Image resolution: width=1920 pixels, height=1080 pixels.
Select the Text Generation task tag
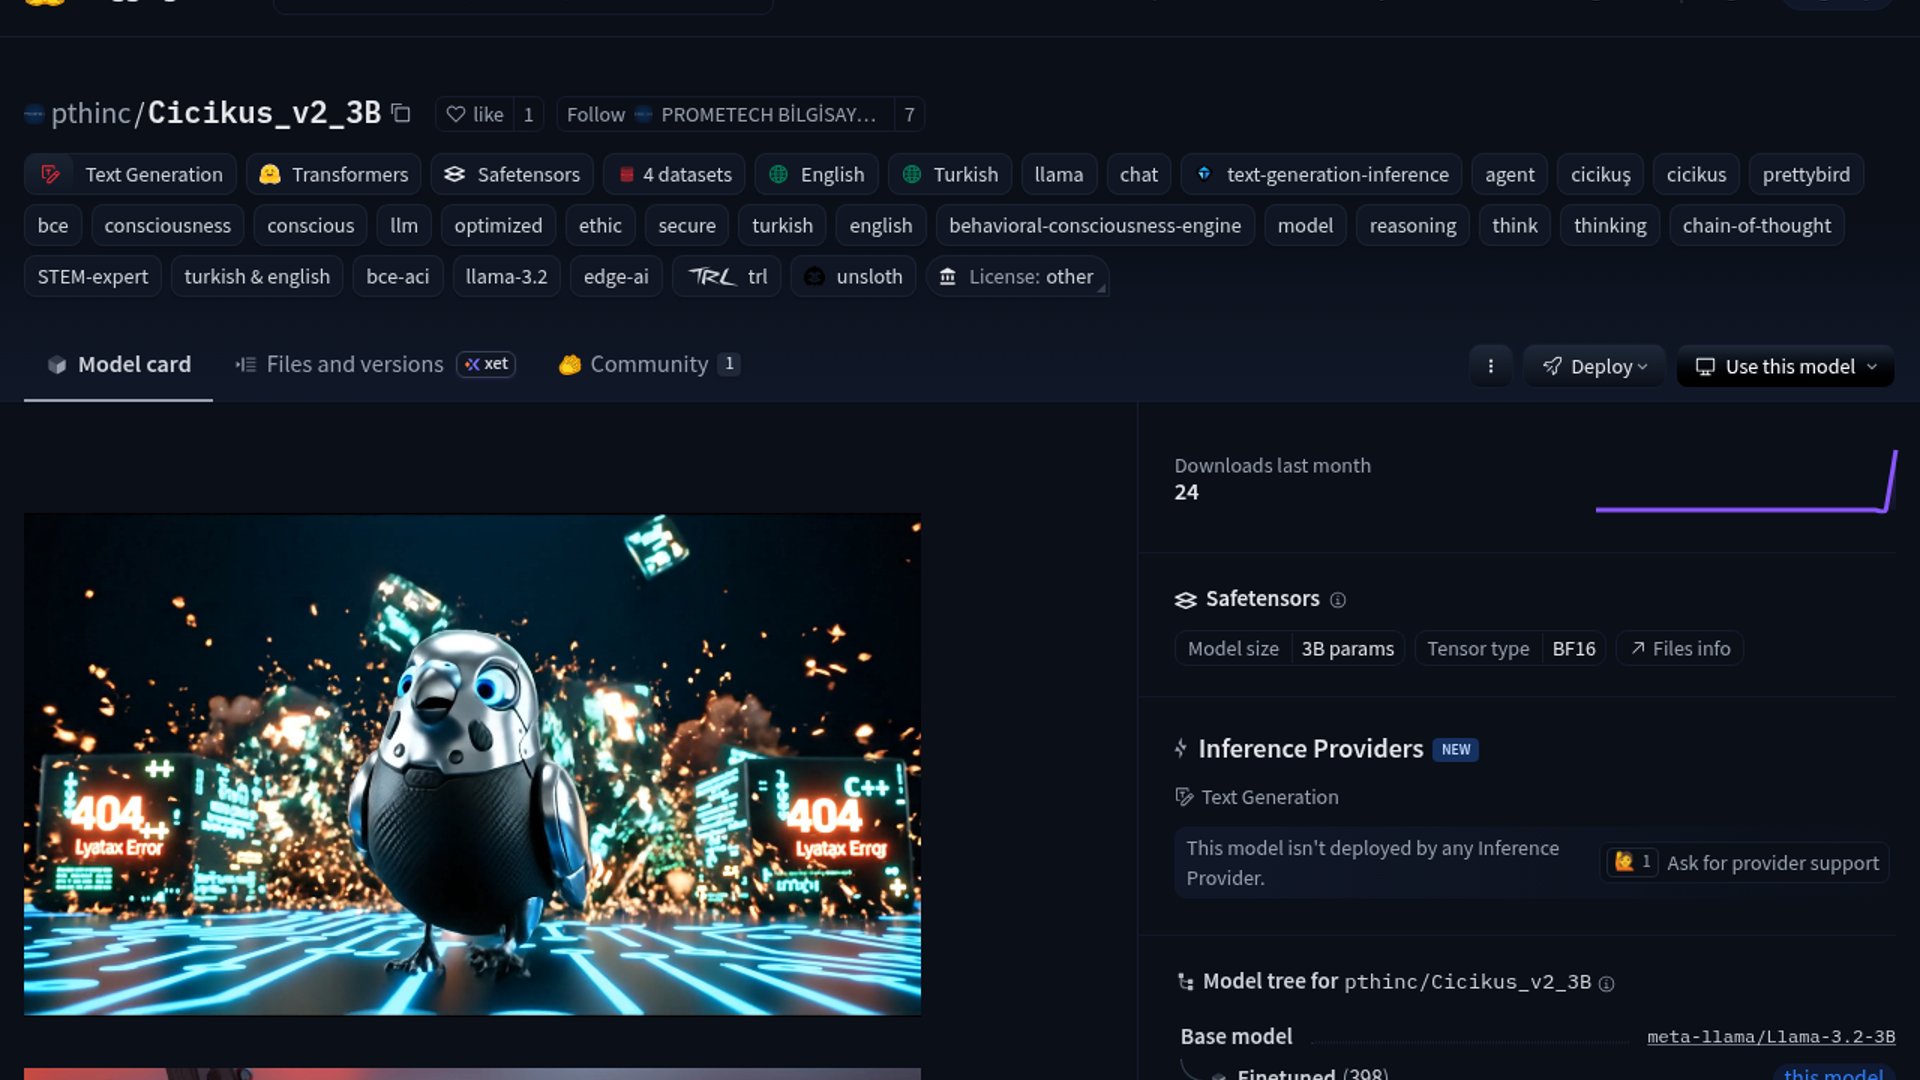coord(131,175)
